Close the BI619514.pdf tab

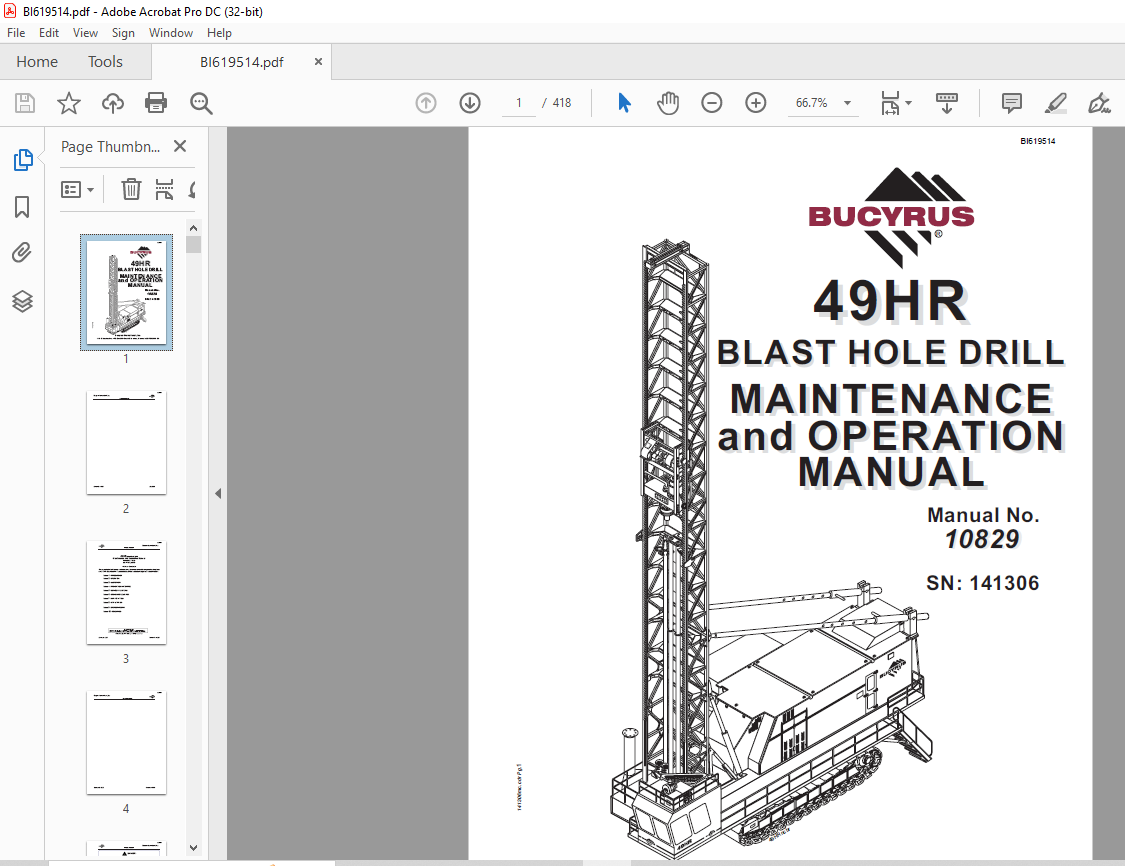coord(319,62)
